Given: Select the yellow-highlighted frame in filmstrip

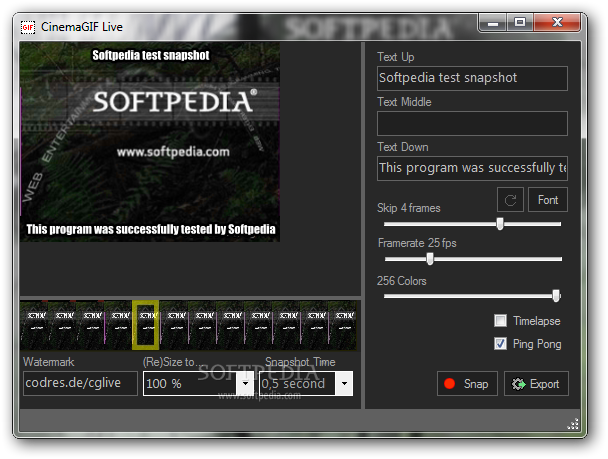Looking at the screenshot, I should click(145, 325).
